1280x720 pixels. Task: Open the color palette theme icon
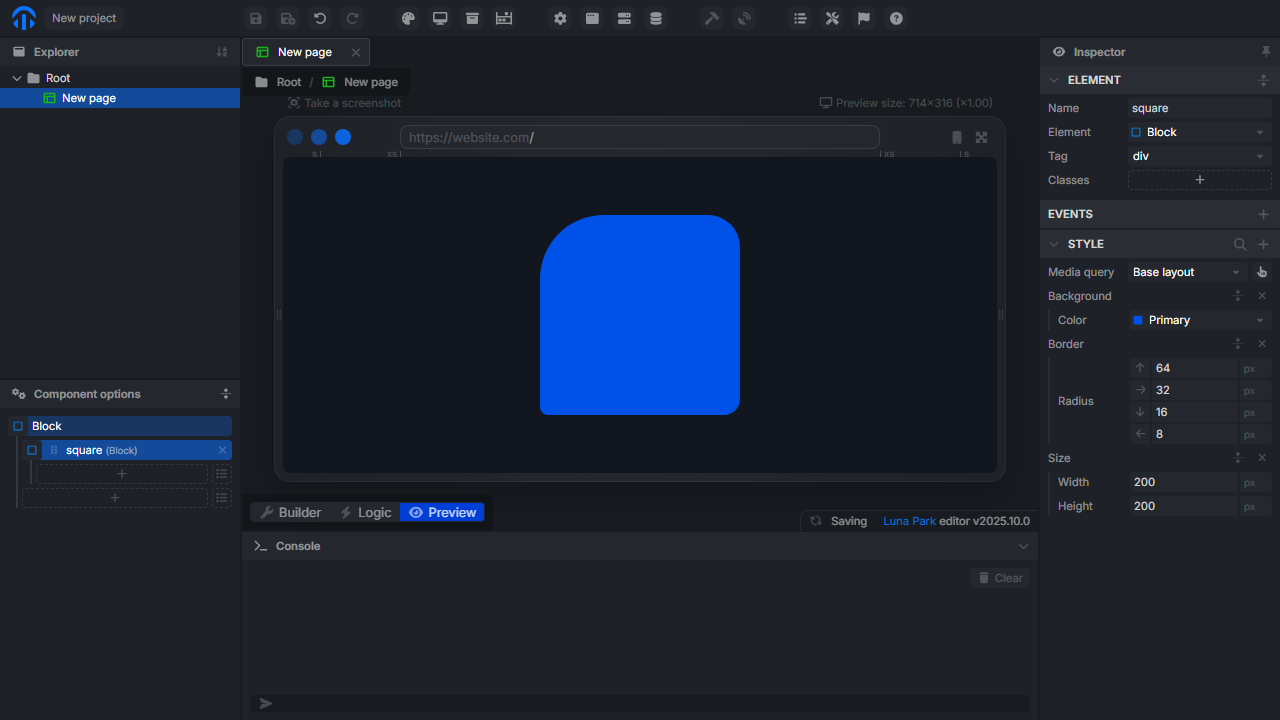(x=407, y=18)
